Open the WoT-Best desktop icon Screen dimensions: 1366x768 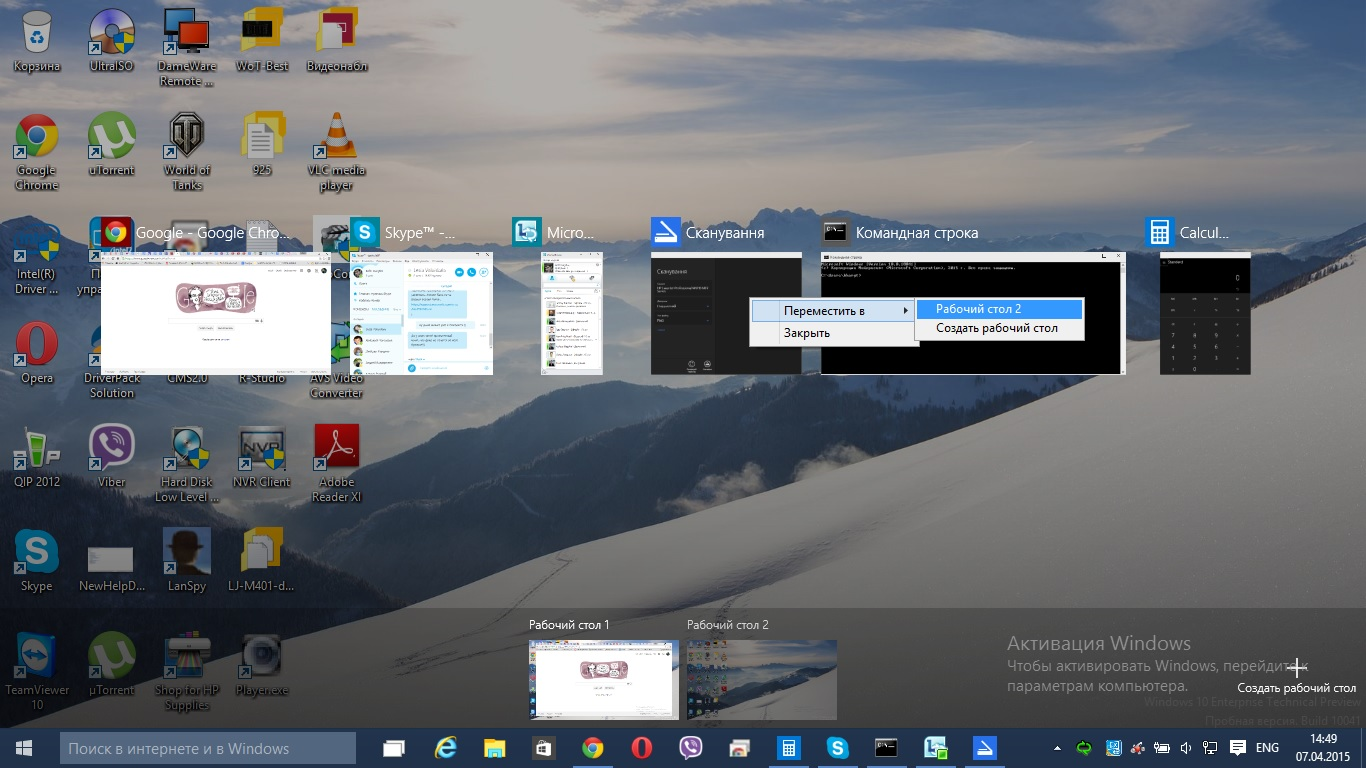262,41
